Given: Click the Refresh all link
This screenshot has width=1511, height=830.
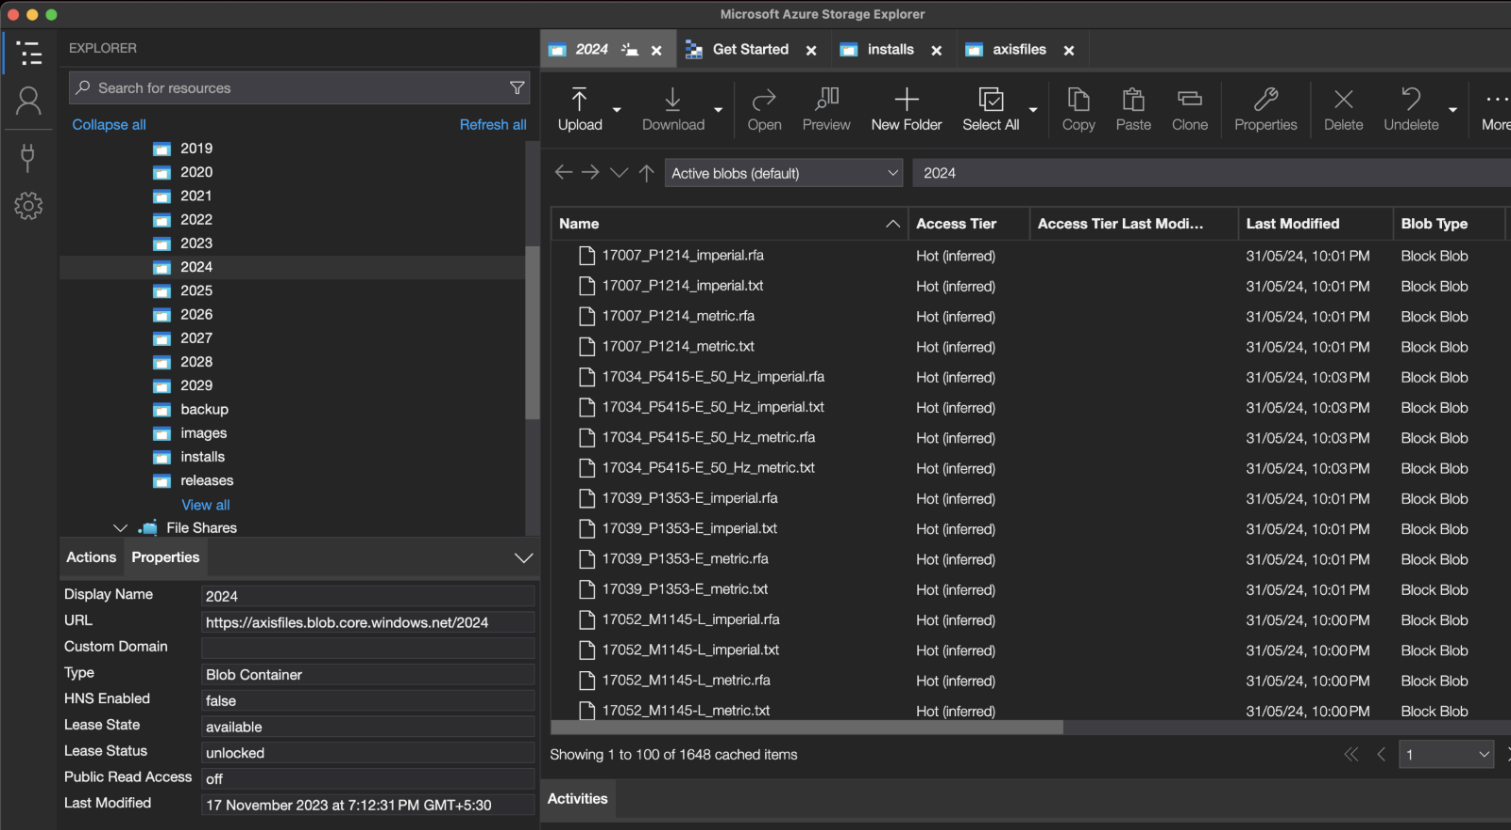Looking at the screenshot, I should 492,125.
